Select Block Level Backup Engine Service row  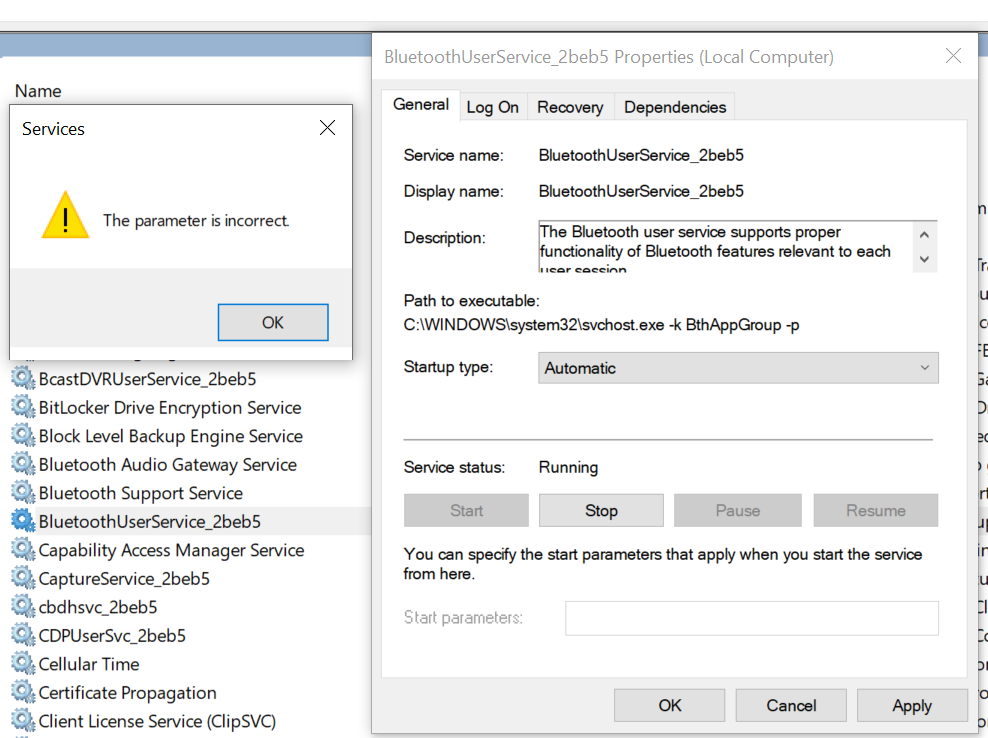point(171,435)
